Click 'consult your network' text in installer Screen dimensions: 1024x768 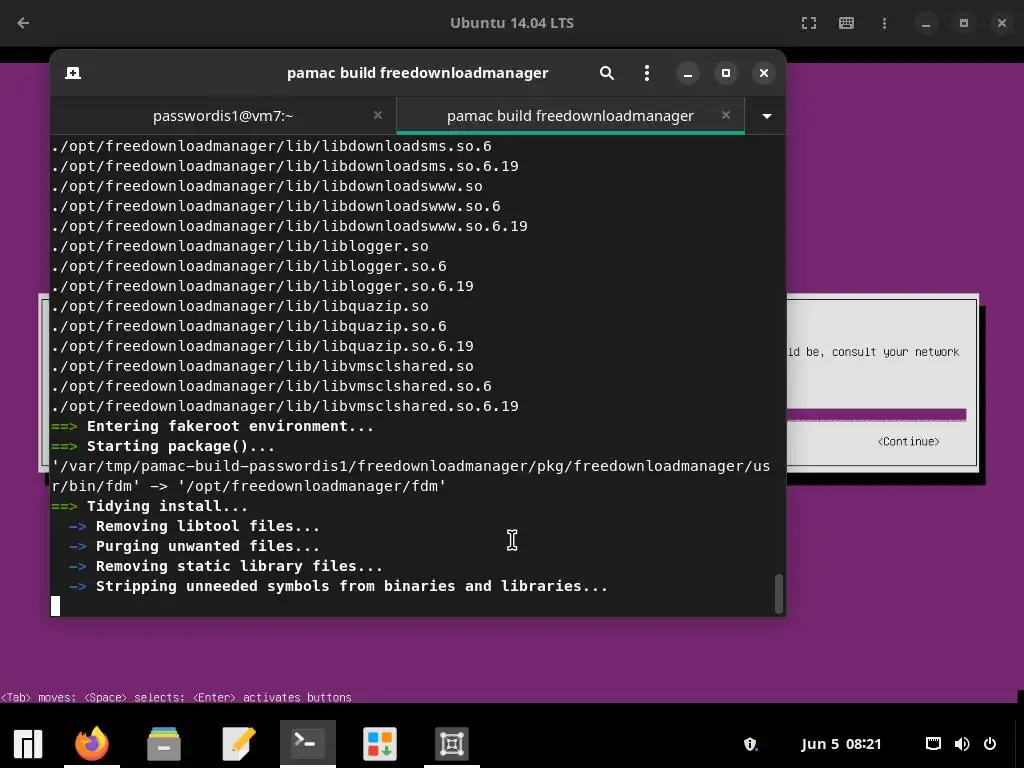pyautogui.click(x=895, y=352)
